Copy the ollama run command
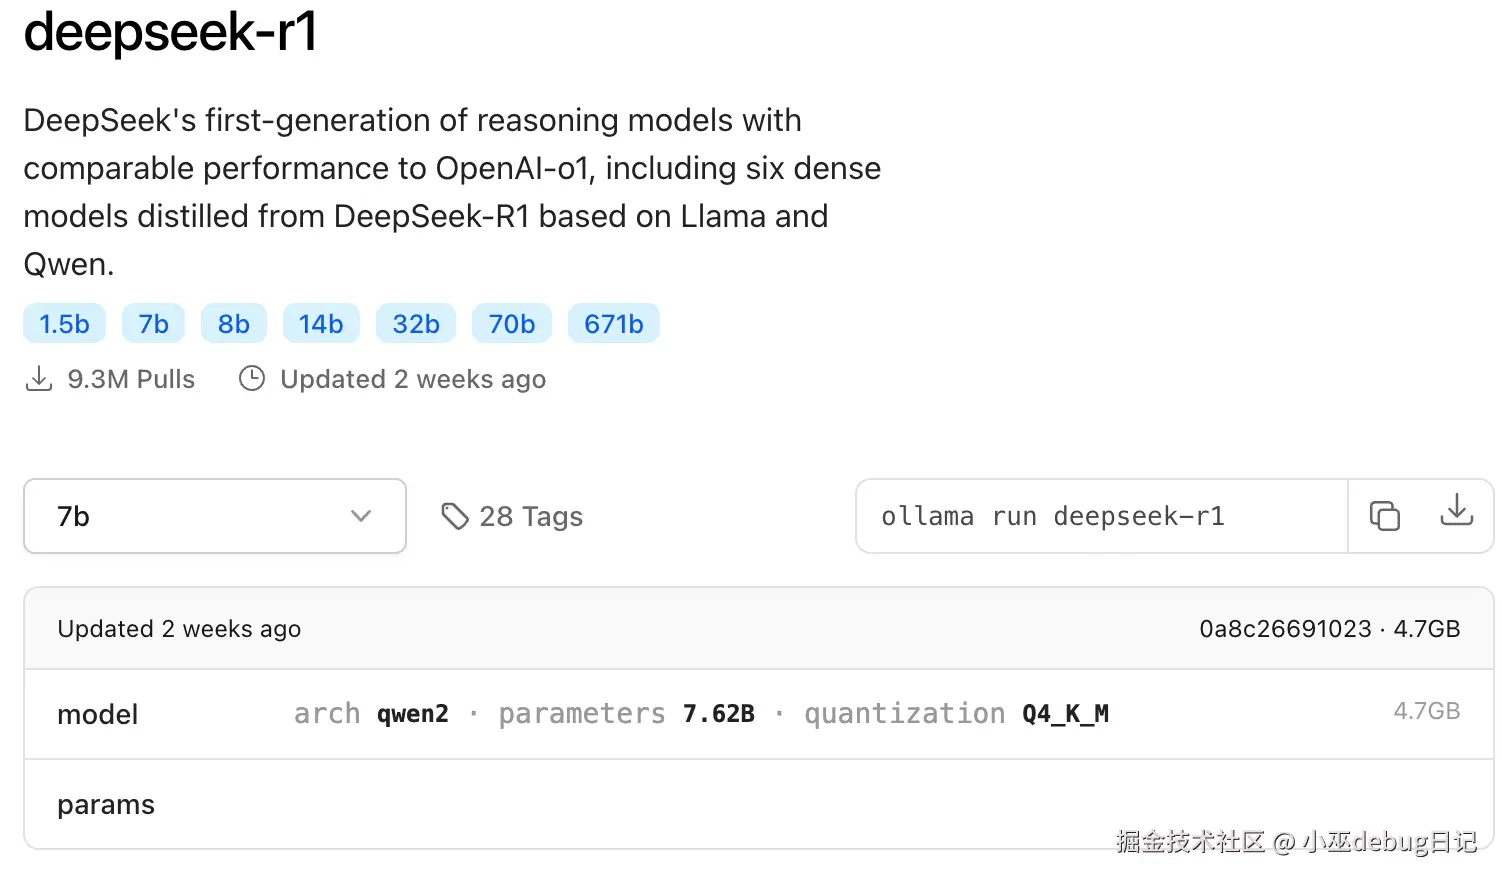Image resolution: width=1502 pixels, height=882 pixels. pyautogui.click(x=1384, y=516)
